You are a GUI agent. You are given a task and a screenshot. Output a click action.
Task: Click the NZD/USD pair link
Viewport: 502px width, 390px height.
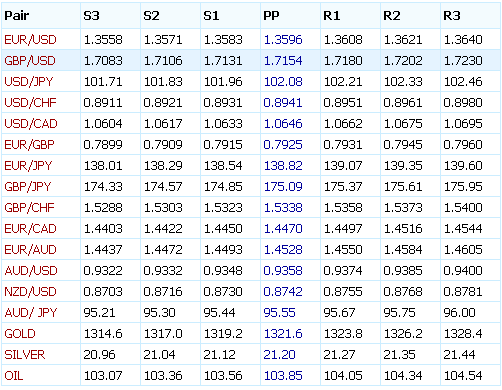click(30, 292)
